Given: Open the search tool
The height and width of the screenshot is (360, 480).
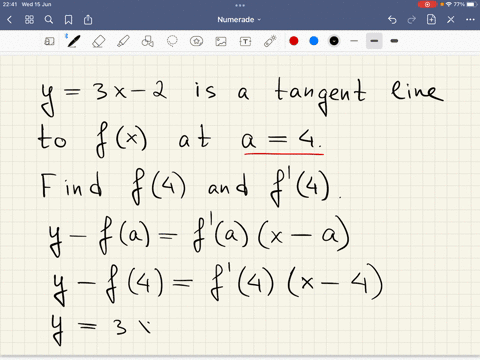Looking at the screenshot, I should click(49, 20).
